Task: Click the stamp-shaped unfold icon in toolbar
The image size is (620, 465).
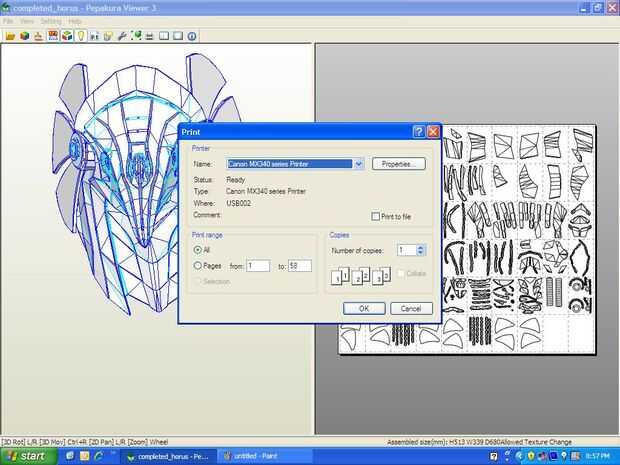Action: [x=38, y=36]
